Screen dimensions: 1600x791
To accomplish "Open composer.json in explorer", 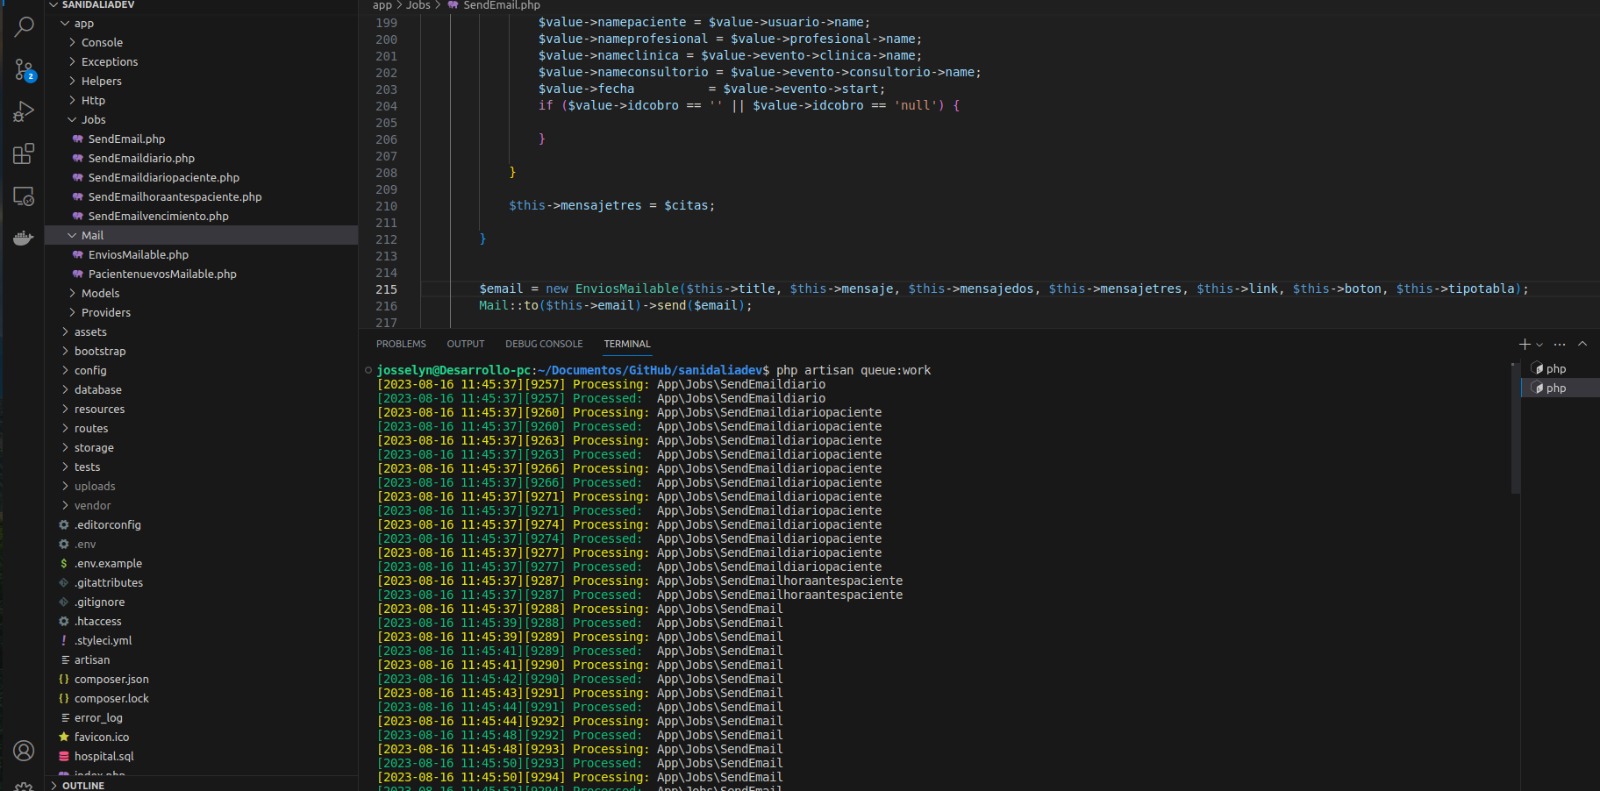I will coord(111,680).
